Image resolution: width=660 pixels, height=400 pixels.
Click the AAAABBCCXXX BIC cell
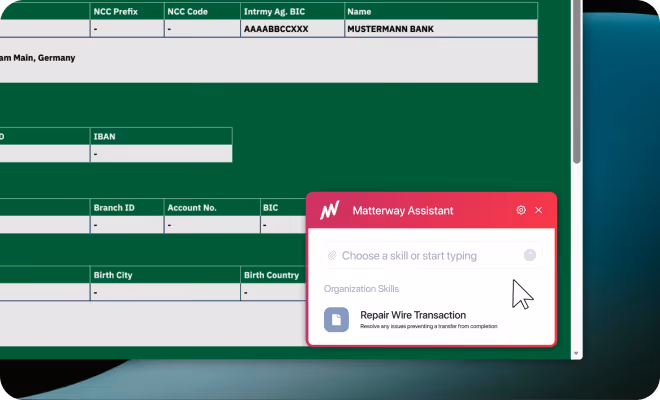click(x=292, y=29)
